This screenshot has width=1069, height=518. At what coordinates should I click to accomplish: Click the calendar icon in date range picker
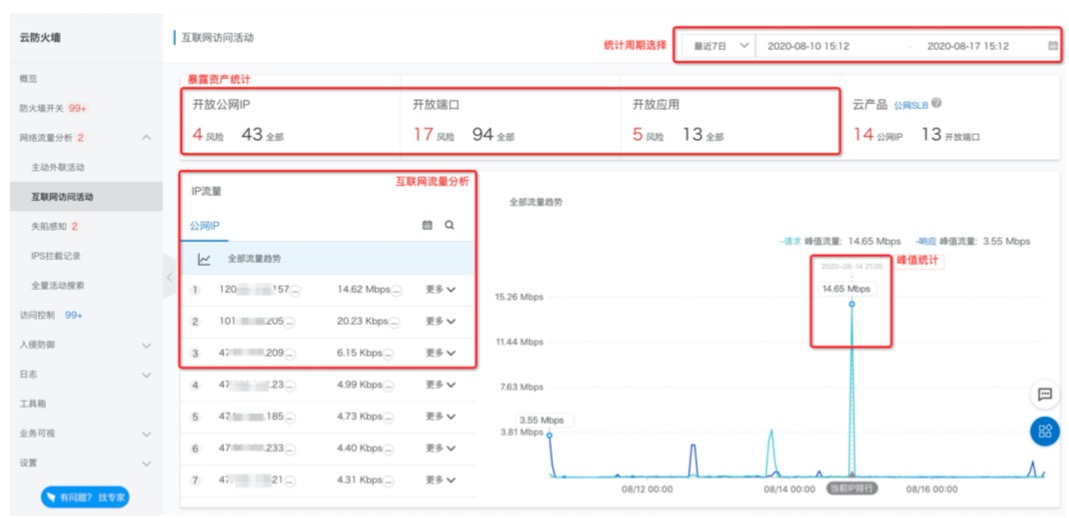coord(1053,46)
